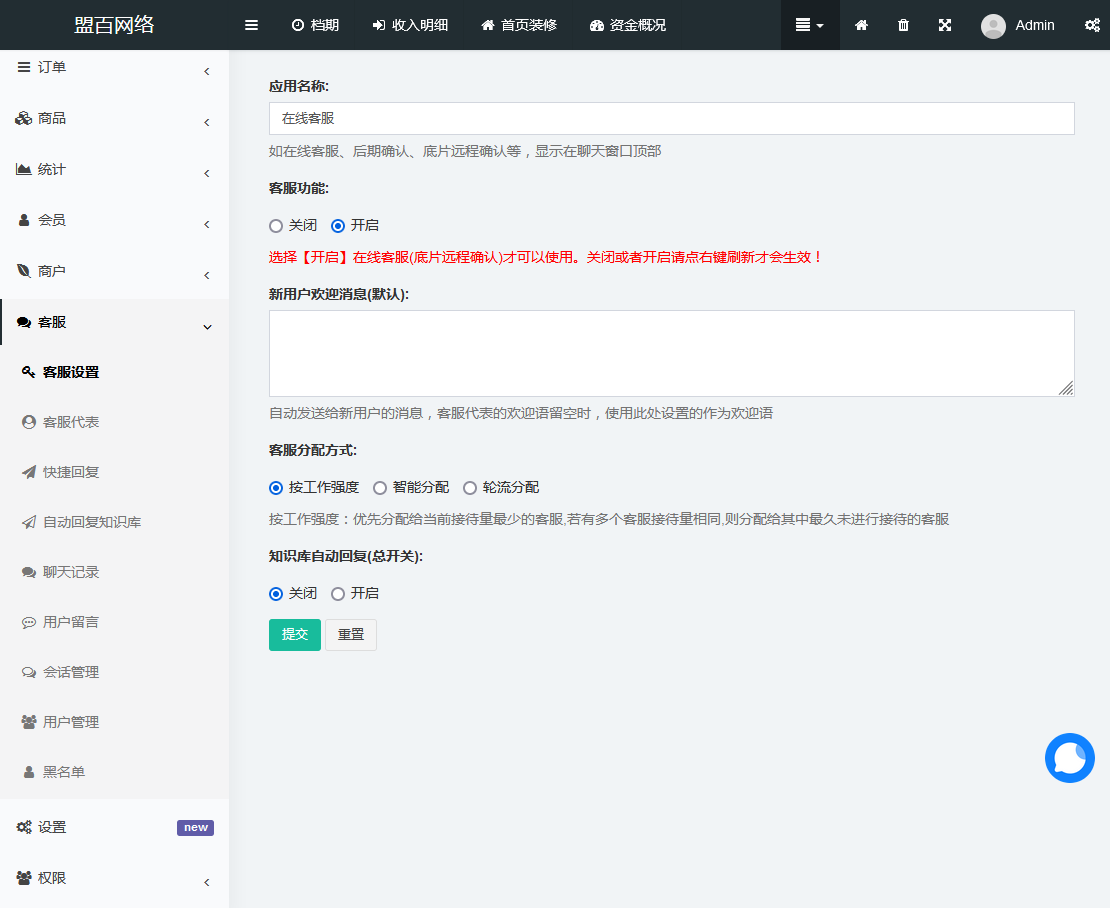Click the 应用名称 text input field
Image resolution: width=1110 pixels, height=908 pixels.
pos(671,118)
